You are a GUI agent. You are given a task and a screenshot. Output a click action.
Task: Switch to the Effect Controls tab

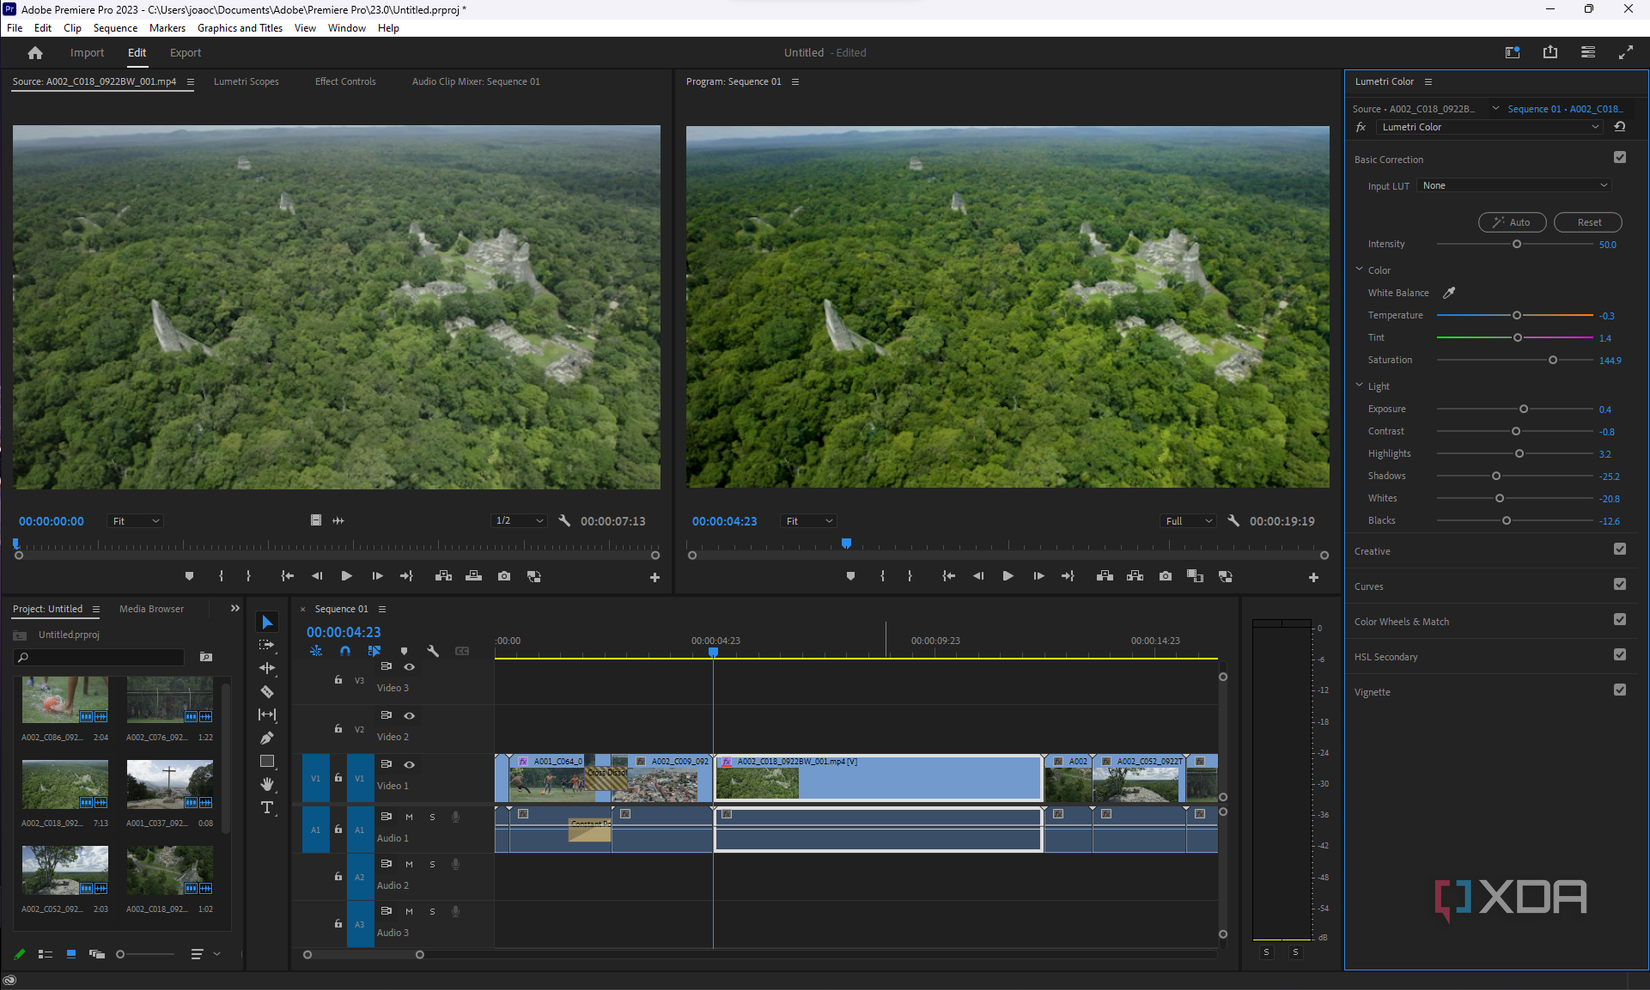345,82
